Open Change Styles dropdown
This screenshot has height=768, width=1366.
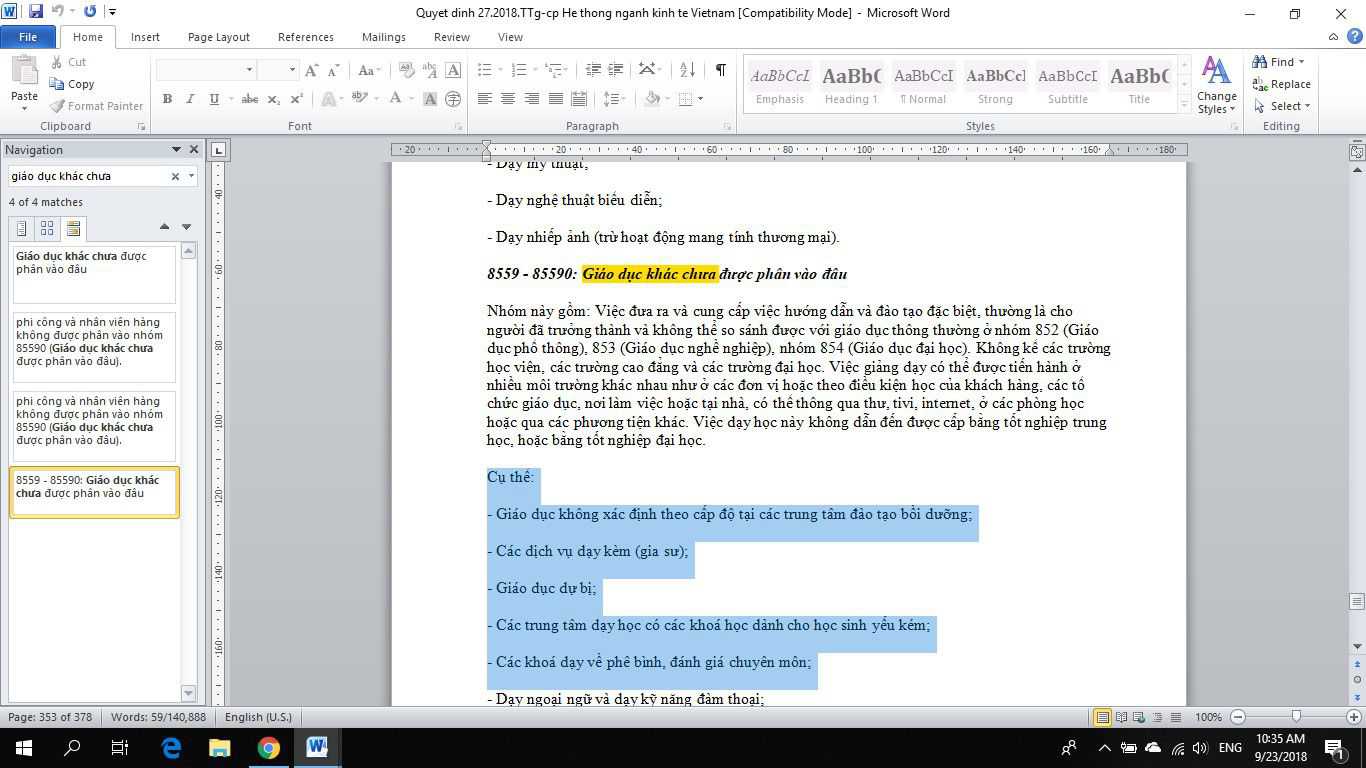1216,86
